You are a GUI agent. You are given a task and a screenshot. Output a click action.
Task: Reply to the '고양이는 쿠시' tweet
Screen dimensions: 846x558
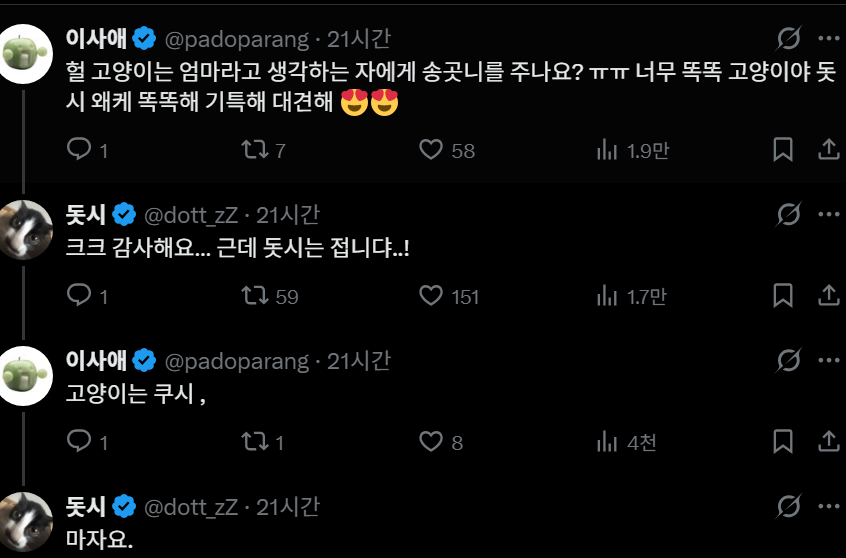[79, 442]
